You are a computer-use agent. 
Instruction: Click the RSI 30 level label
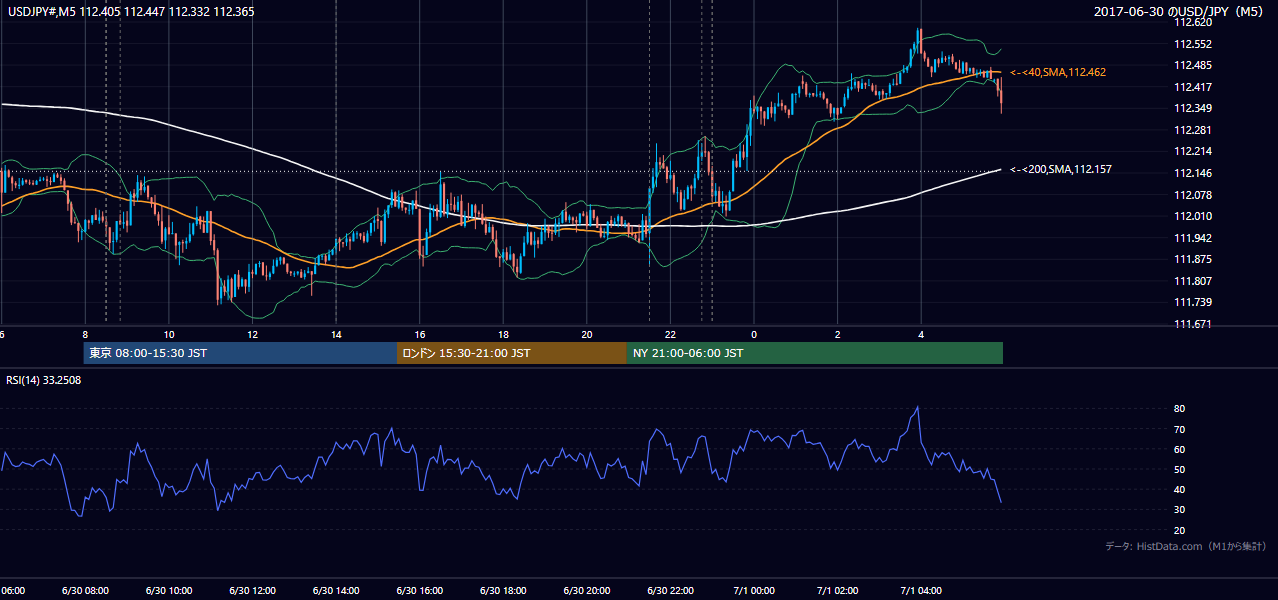[1179, 510]
